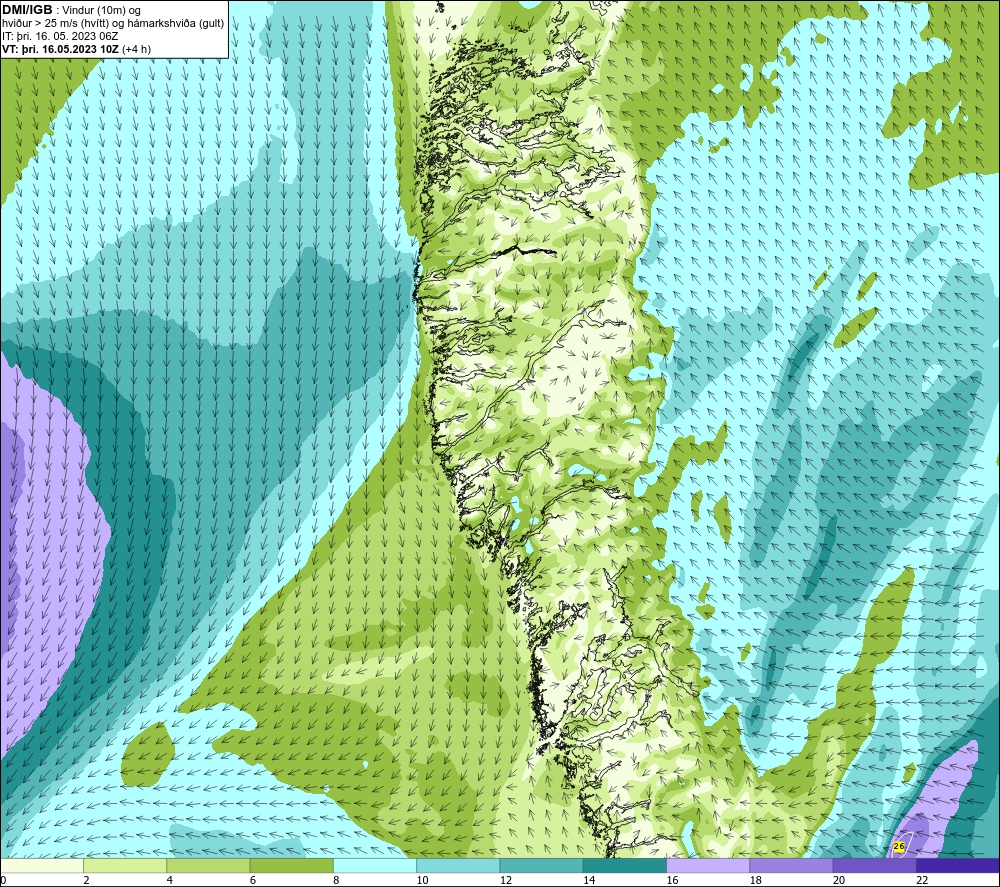Click the legend scale label '8'
This screenshot has width=1000, height=887.
pyautogui.click(x=336, y=880)
